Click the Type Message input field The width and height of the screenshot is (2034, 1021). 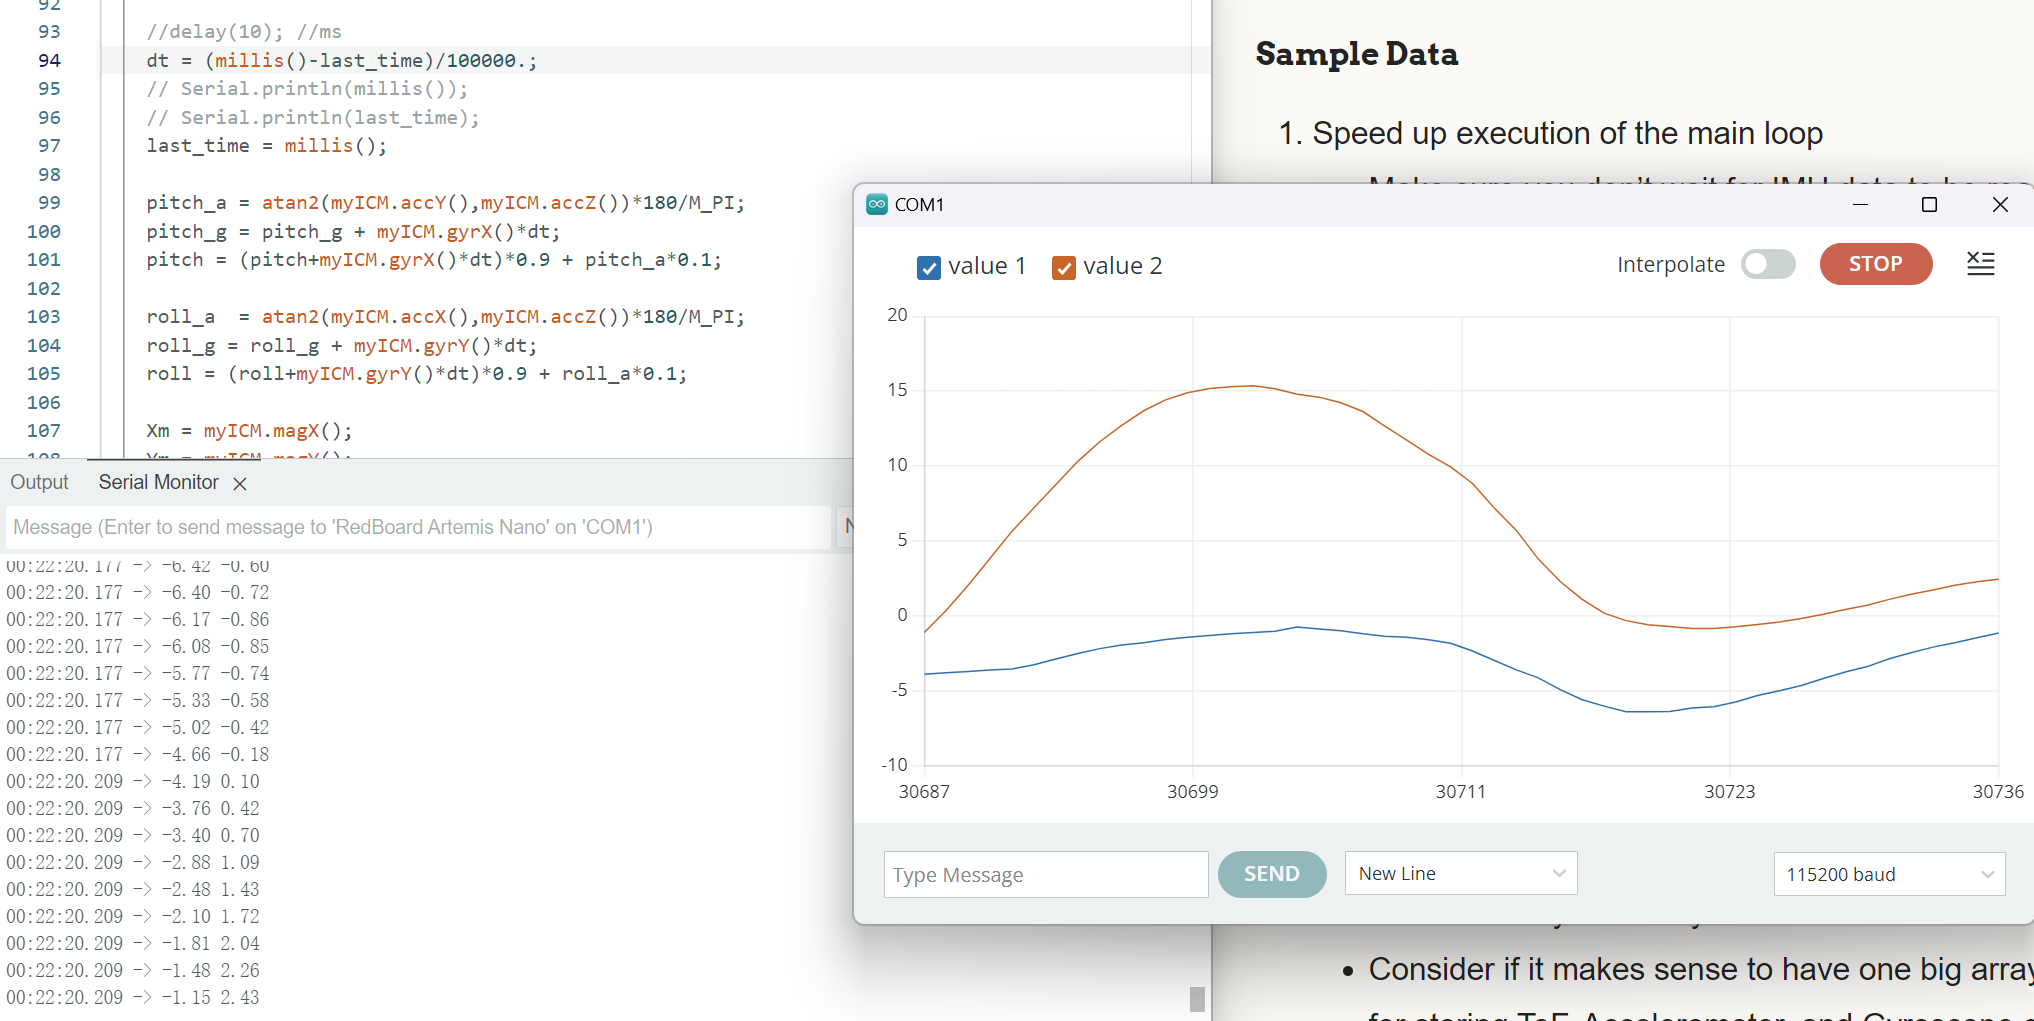click(x=1046, y=875)
